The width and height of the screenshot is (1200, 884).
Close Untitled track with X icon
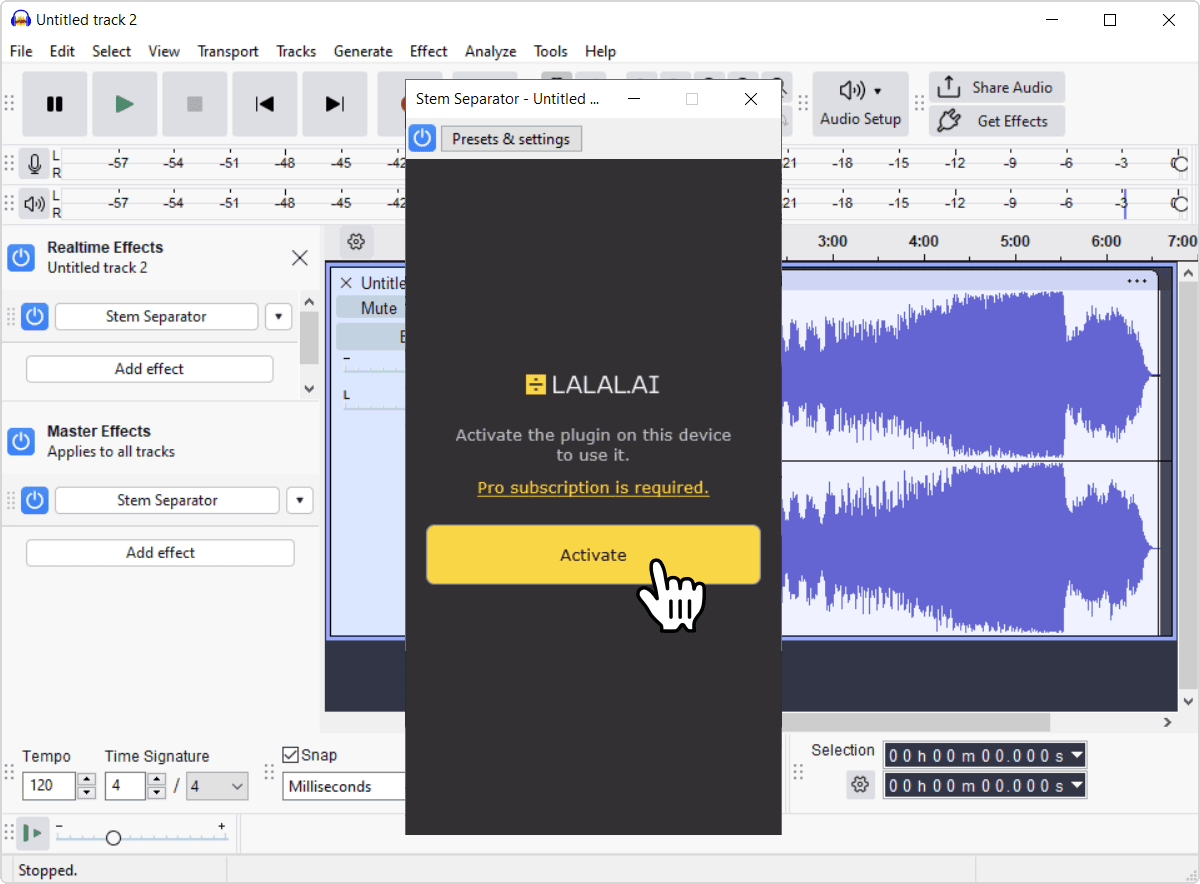tap(346, 283)
